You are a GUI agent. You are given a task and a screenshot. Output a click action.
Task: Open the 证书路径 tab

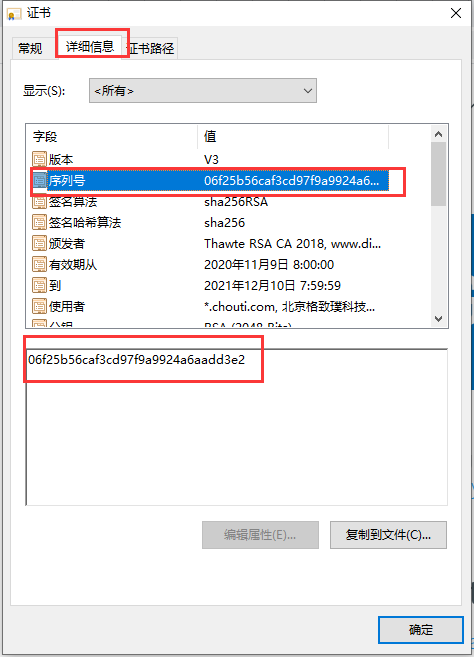point(151,48)
